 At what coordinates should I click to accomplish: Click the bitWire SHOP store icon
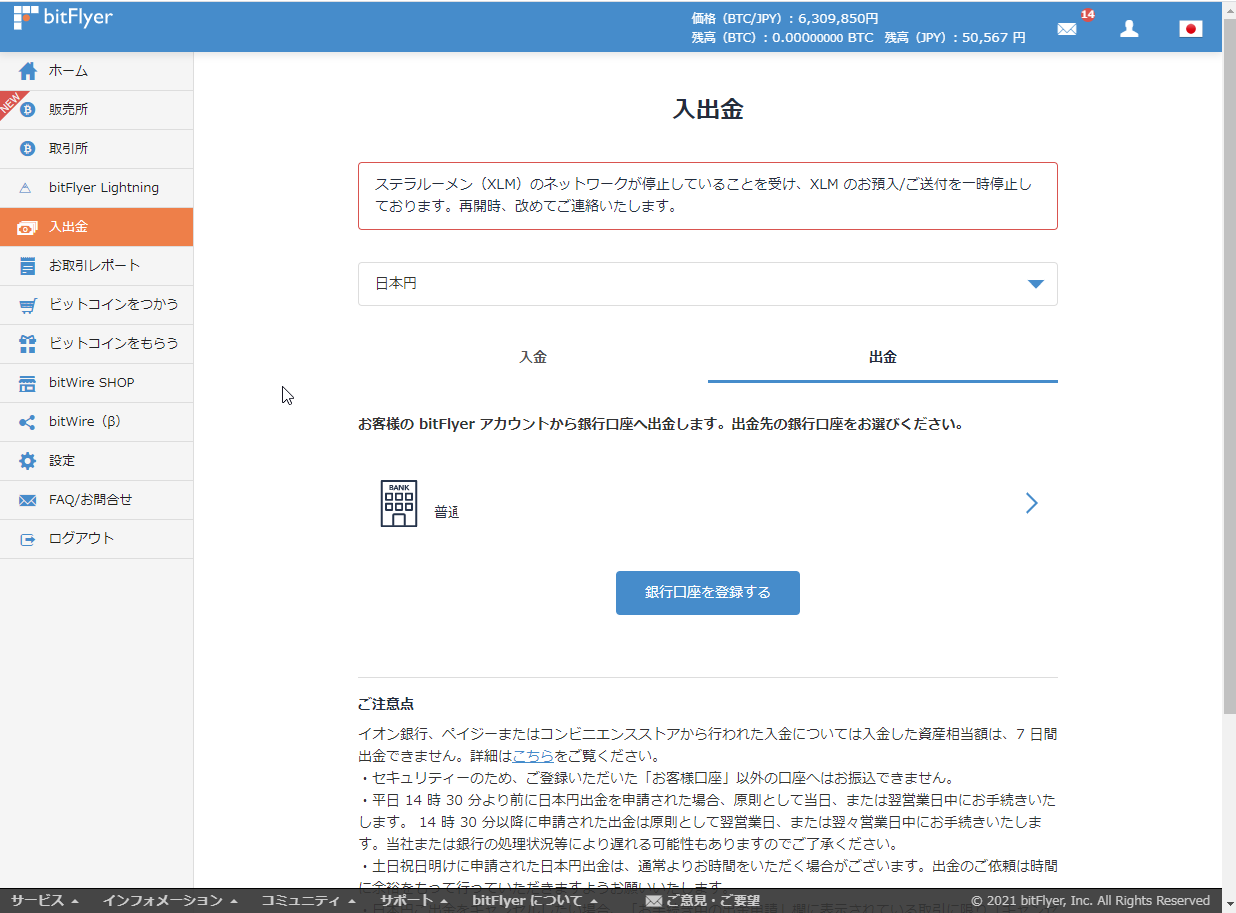pyautogui.click(x=28, y=383)
